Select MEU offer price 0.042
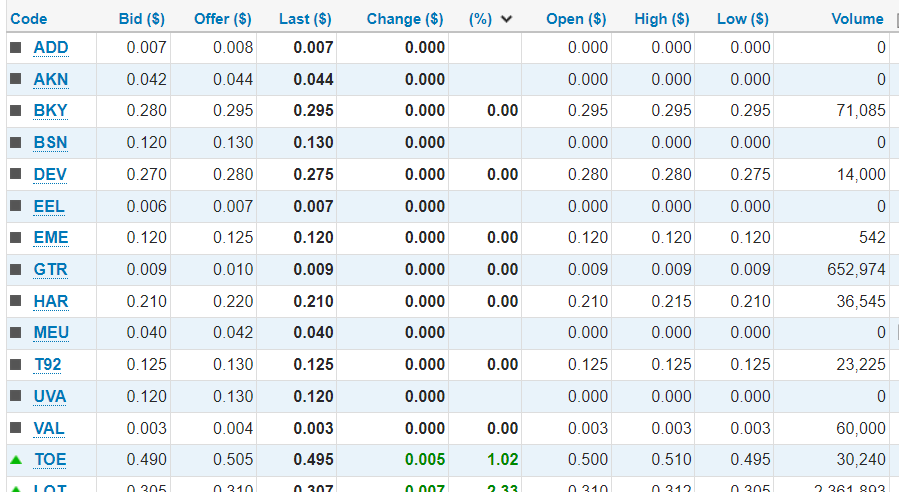 click(233, 333)
